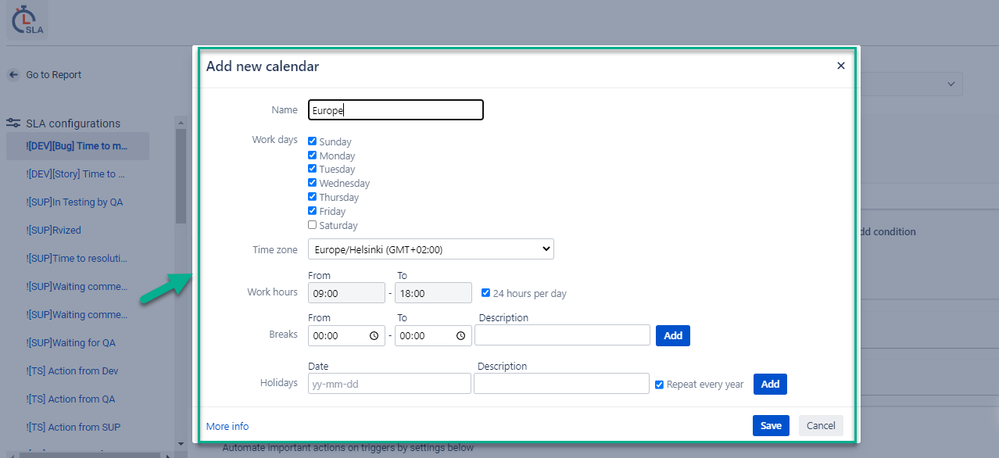This screenshot has height=458, width=999.
Task: Open ![SUP]In Testing by QA configuration
Action: point(75,202)
